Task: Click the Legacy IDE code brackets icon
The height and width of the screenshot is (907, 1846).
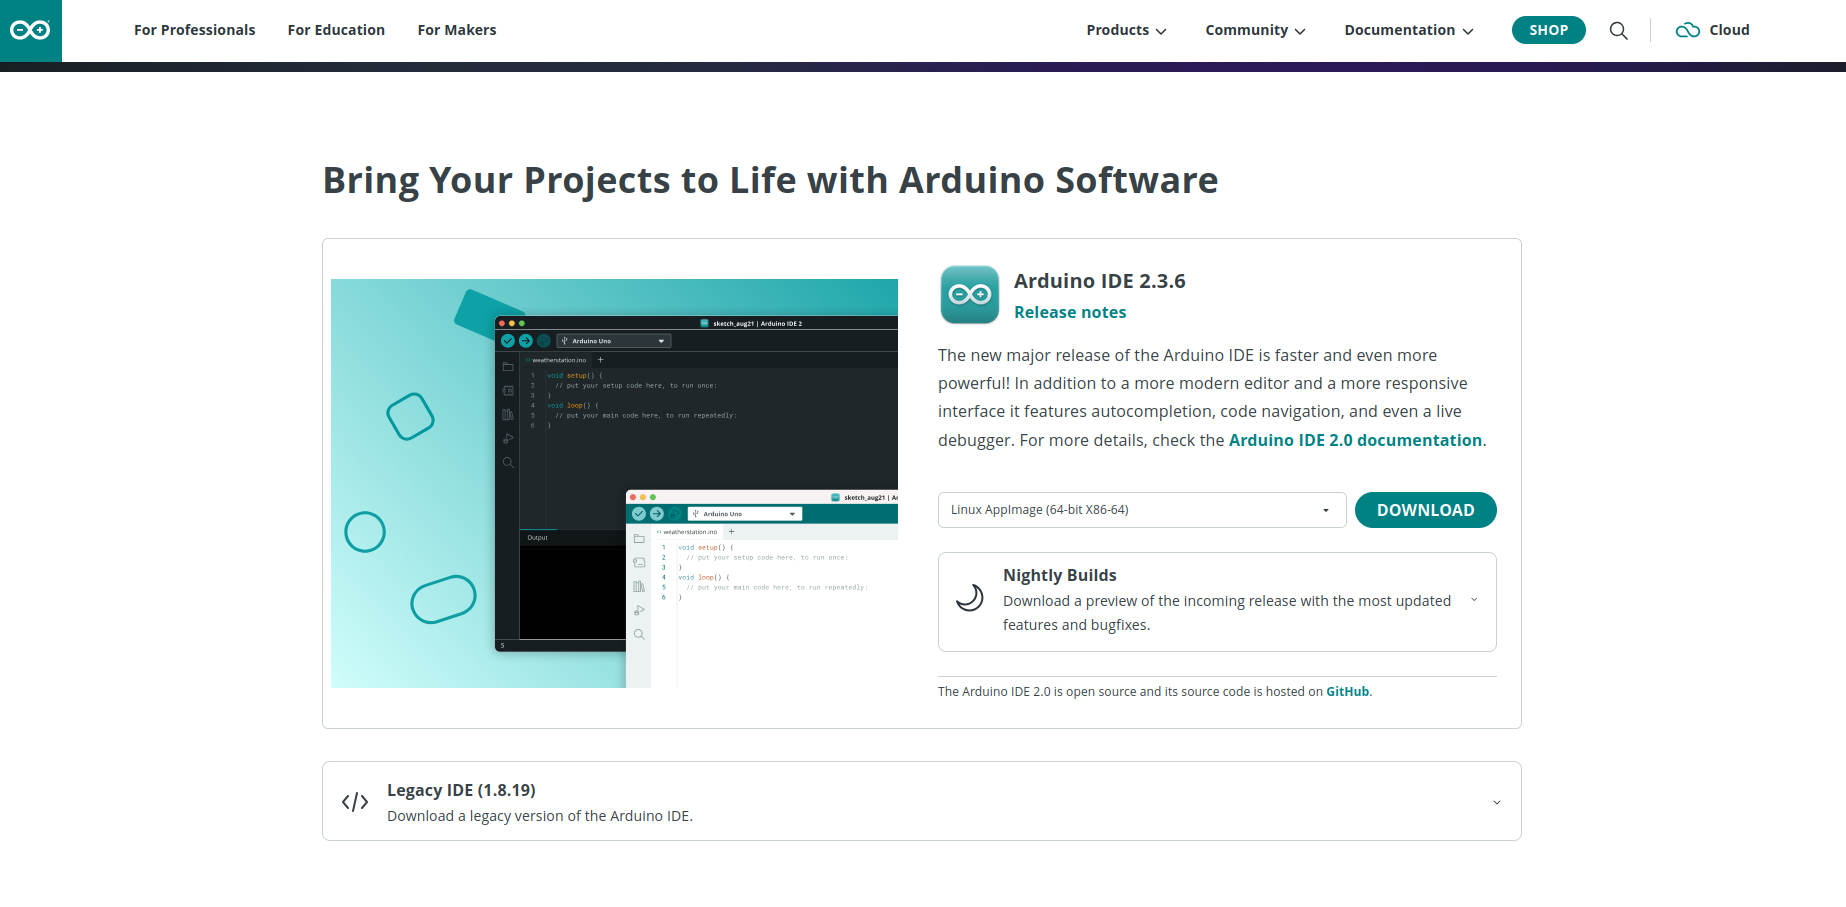Action: (x=354, y=801)
